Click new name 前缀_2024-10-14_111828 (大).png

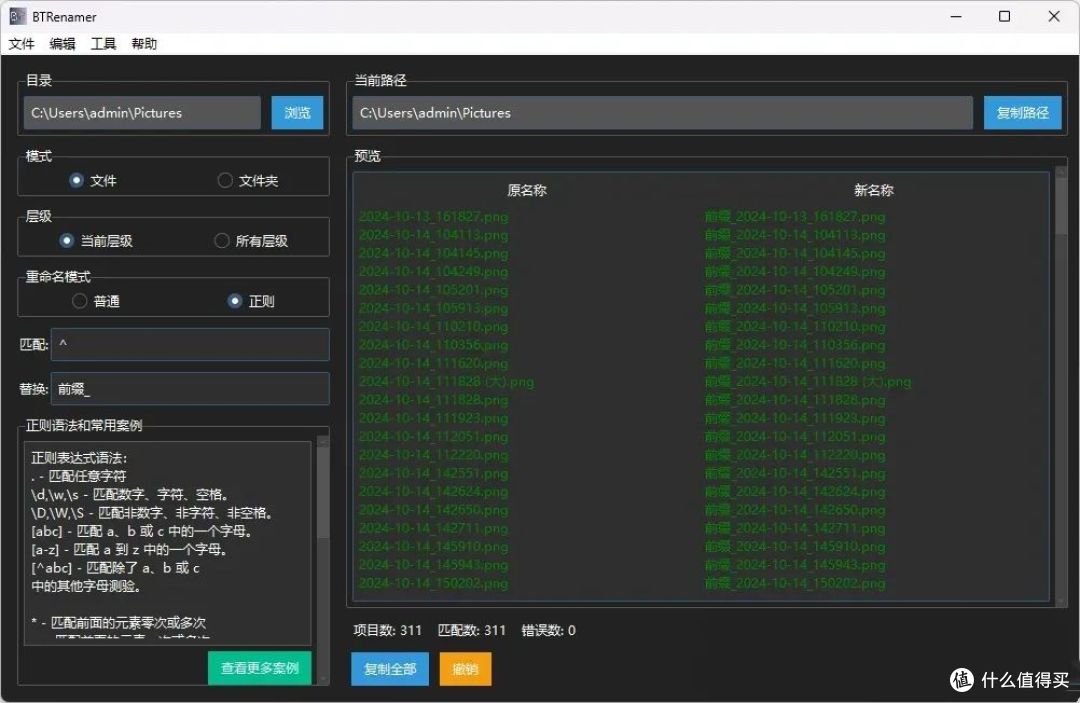[807, 381]
